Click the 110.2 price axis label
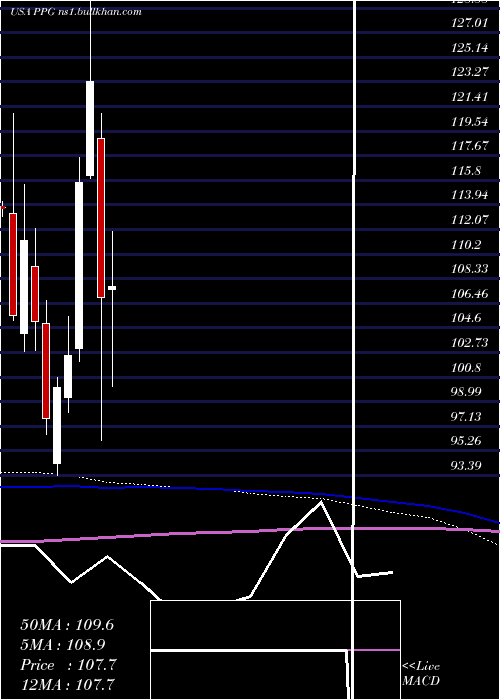Image resolution: width=500 pixels, height=700 pixels. [x=466, y=245]
